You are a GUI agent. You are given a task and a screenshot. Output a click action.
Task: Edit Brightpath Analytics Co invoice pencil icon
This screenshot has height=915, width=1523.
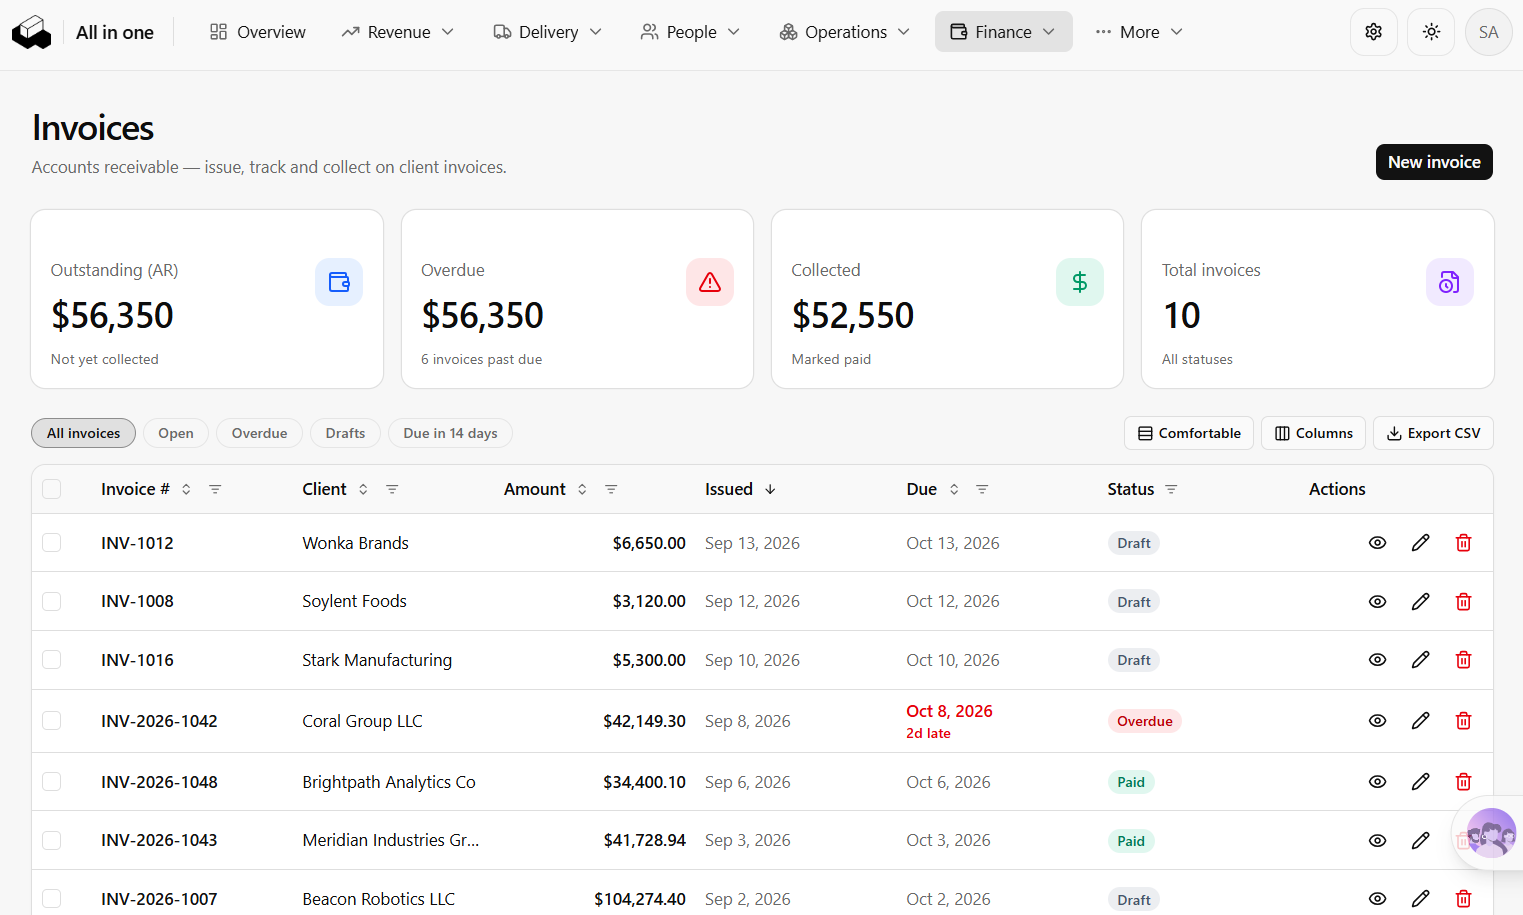tap(1420, 782)
